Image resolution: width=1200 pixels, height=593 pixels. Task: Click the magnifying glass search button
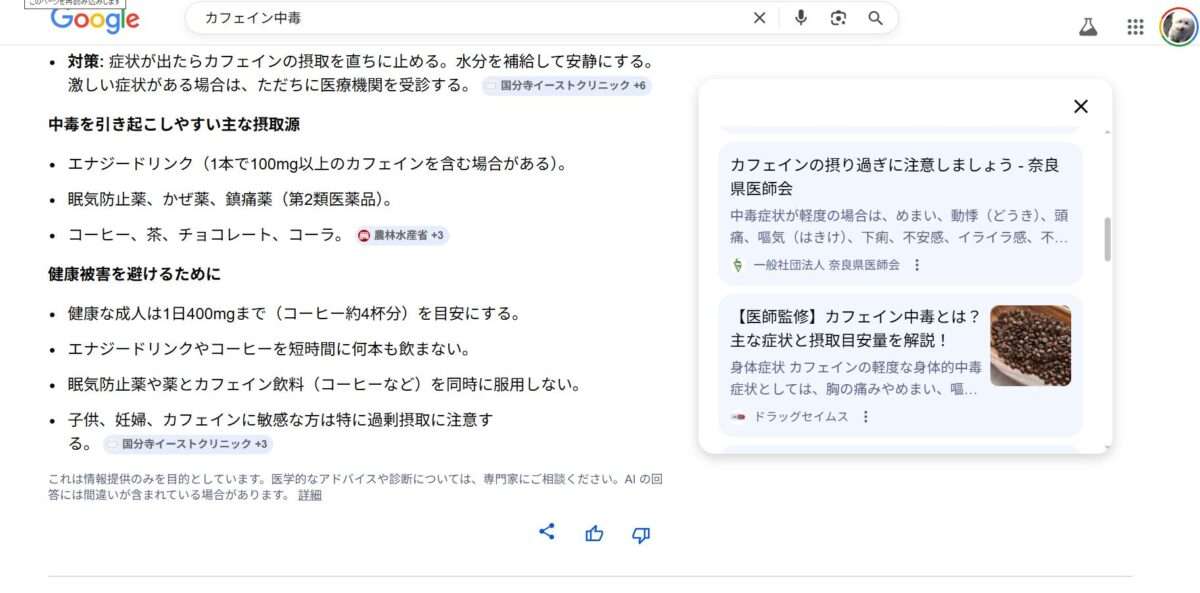875,18
